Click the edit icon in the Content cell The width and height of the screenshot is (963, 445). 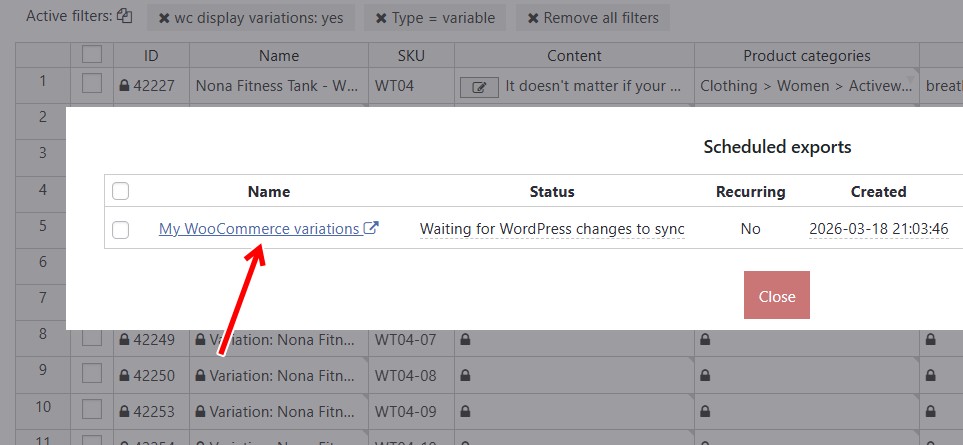pyautogui.click(x=479, y=87)
